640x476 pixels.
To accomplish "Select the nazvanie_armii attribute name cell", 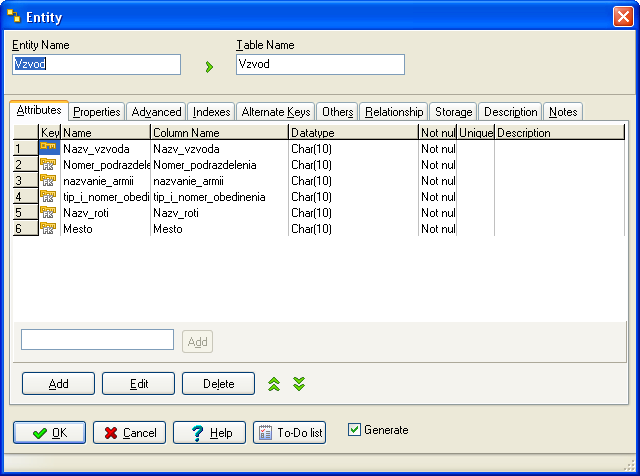I will [106, 180].
